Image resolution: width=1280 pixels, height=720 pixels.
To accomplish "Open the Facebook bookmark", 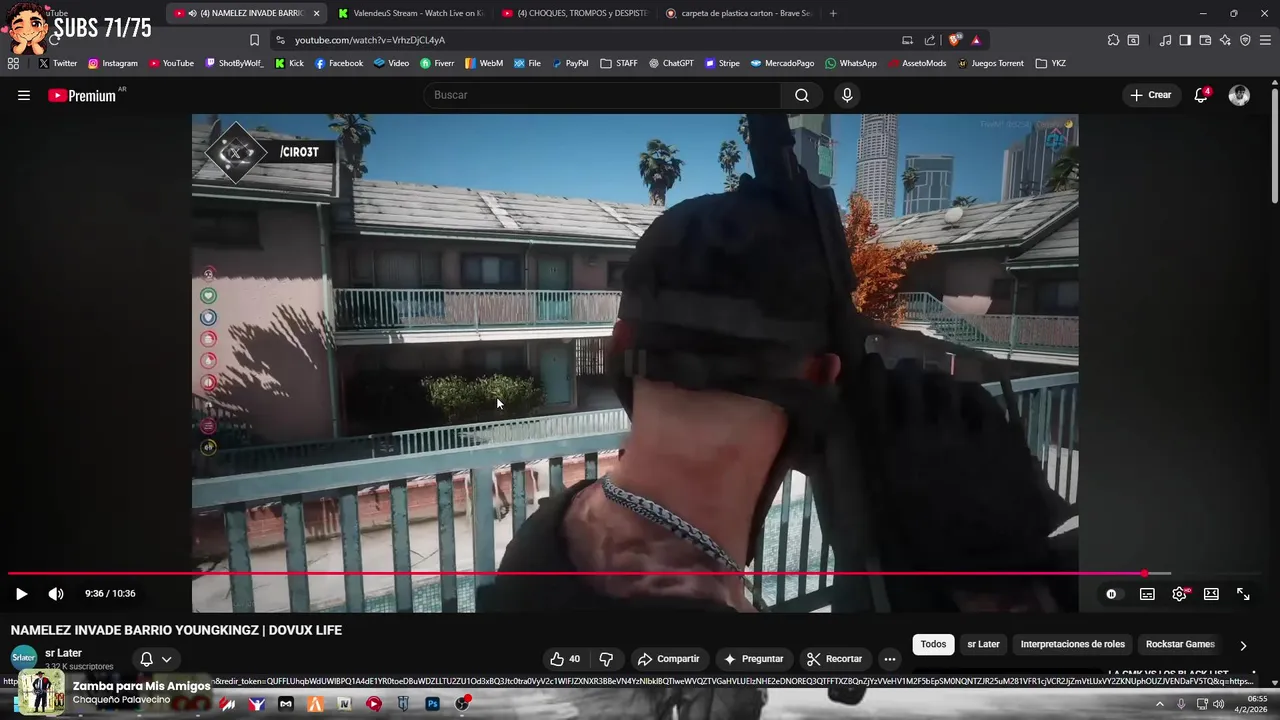I will click(x=339, y=63).
